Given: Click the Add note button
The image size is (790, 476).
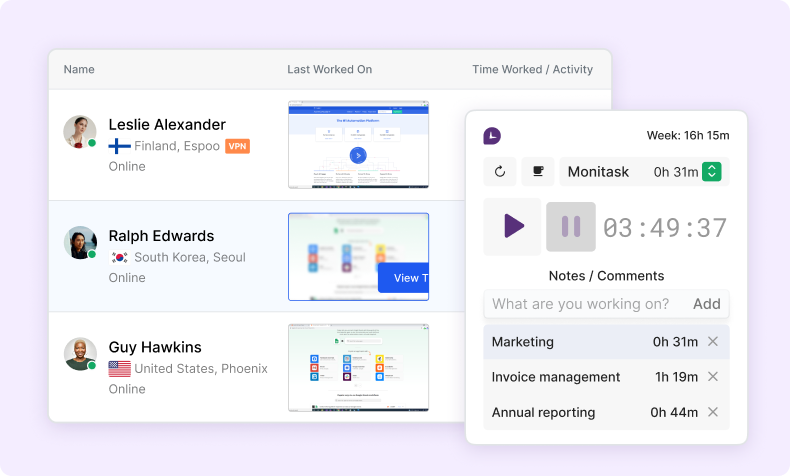Looking at the screenshot, I should tap(707, 304).
